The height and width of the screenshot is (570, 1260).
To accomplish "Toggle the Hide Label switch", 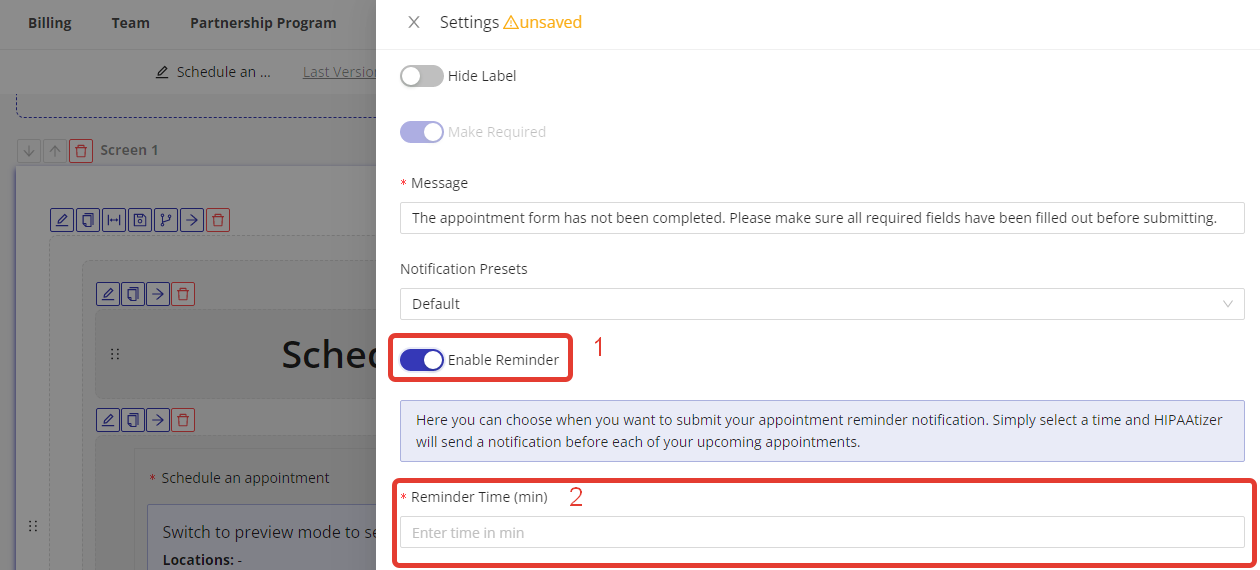I will pos(421,76).
